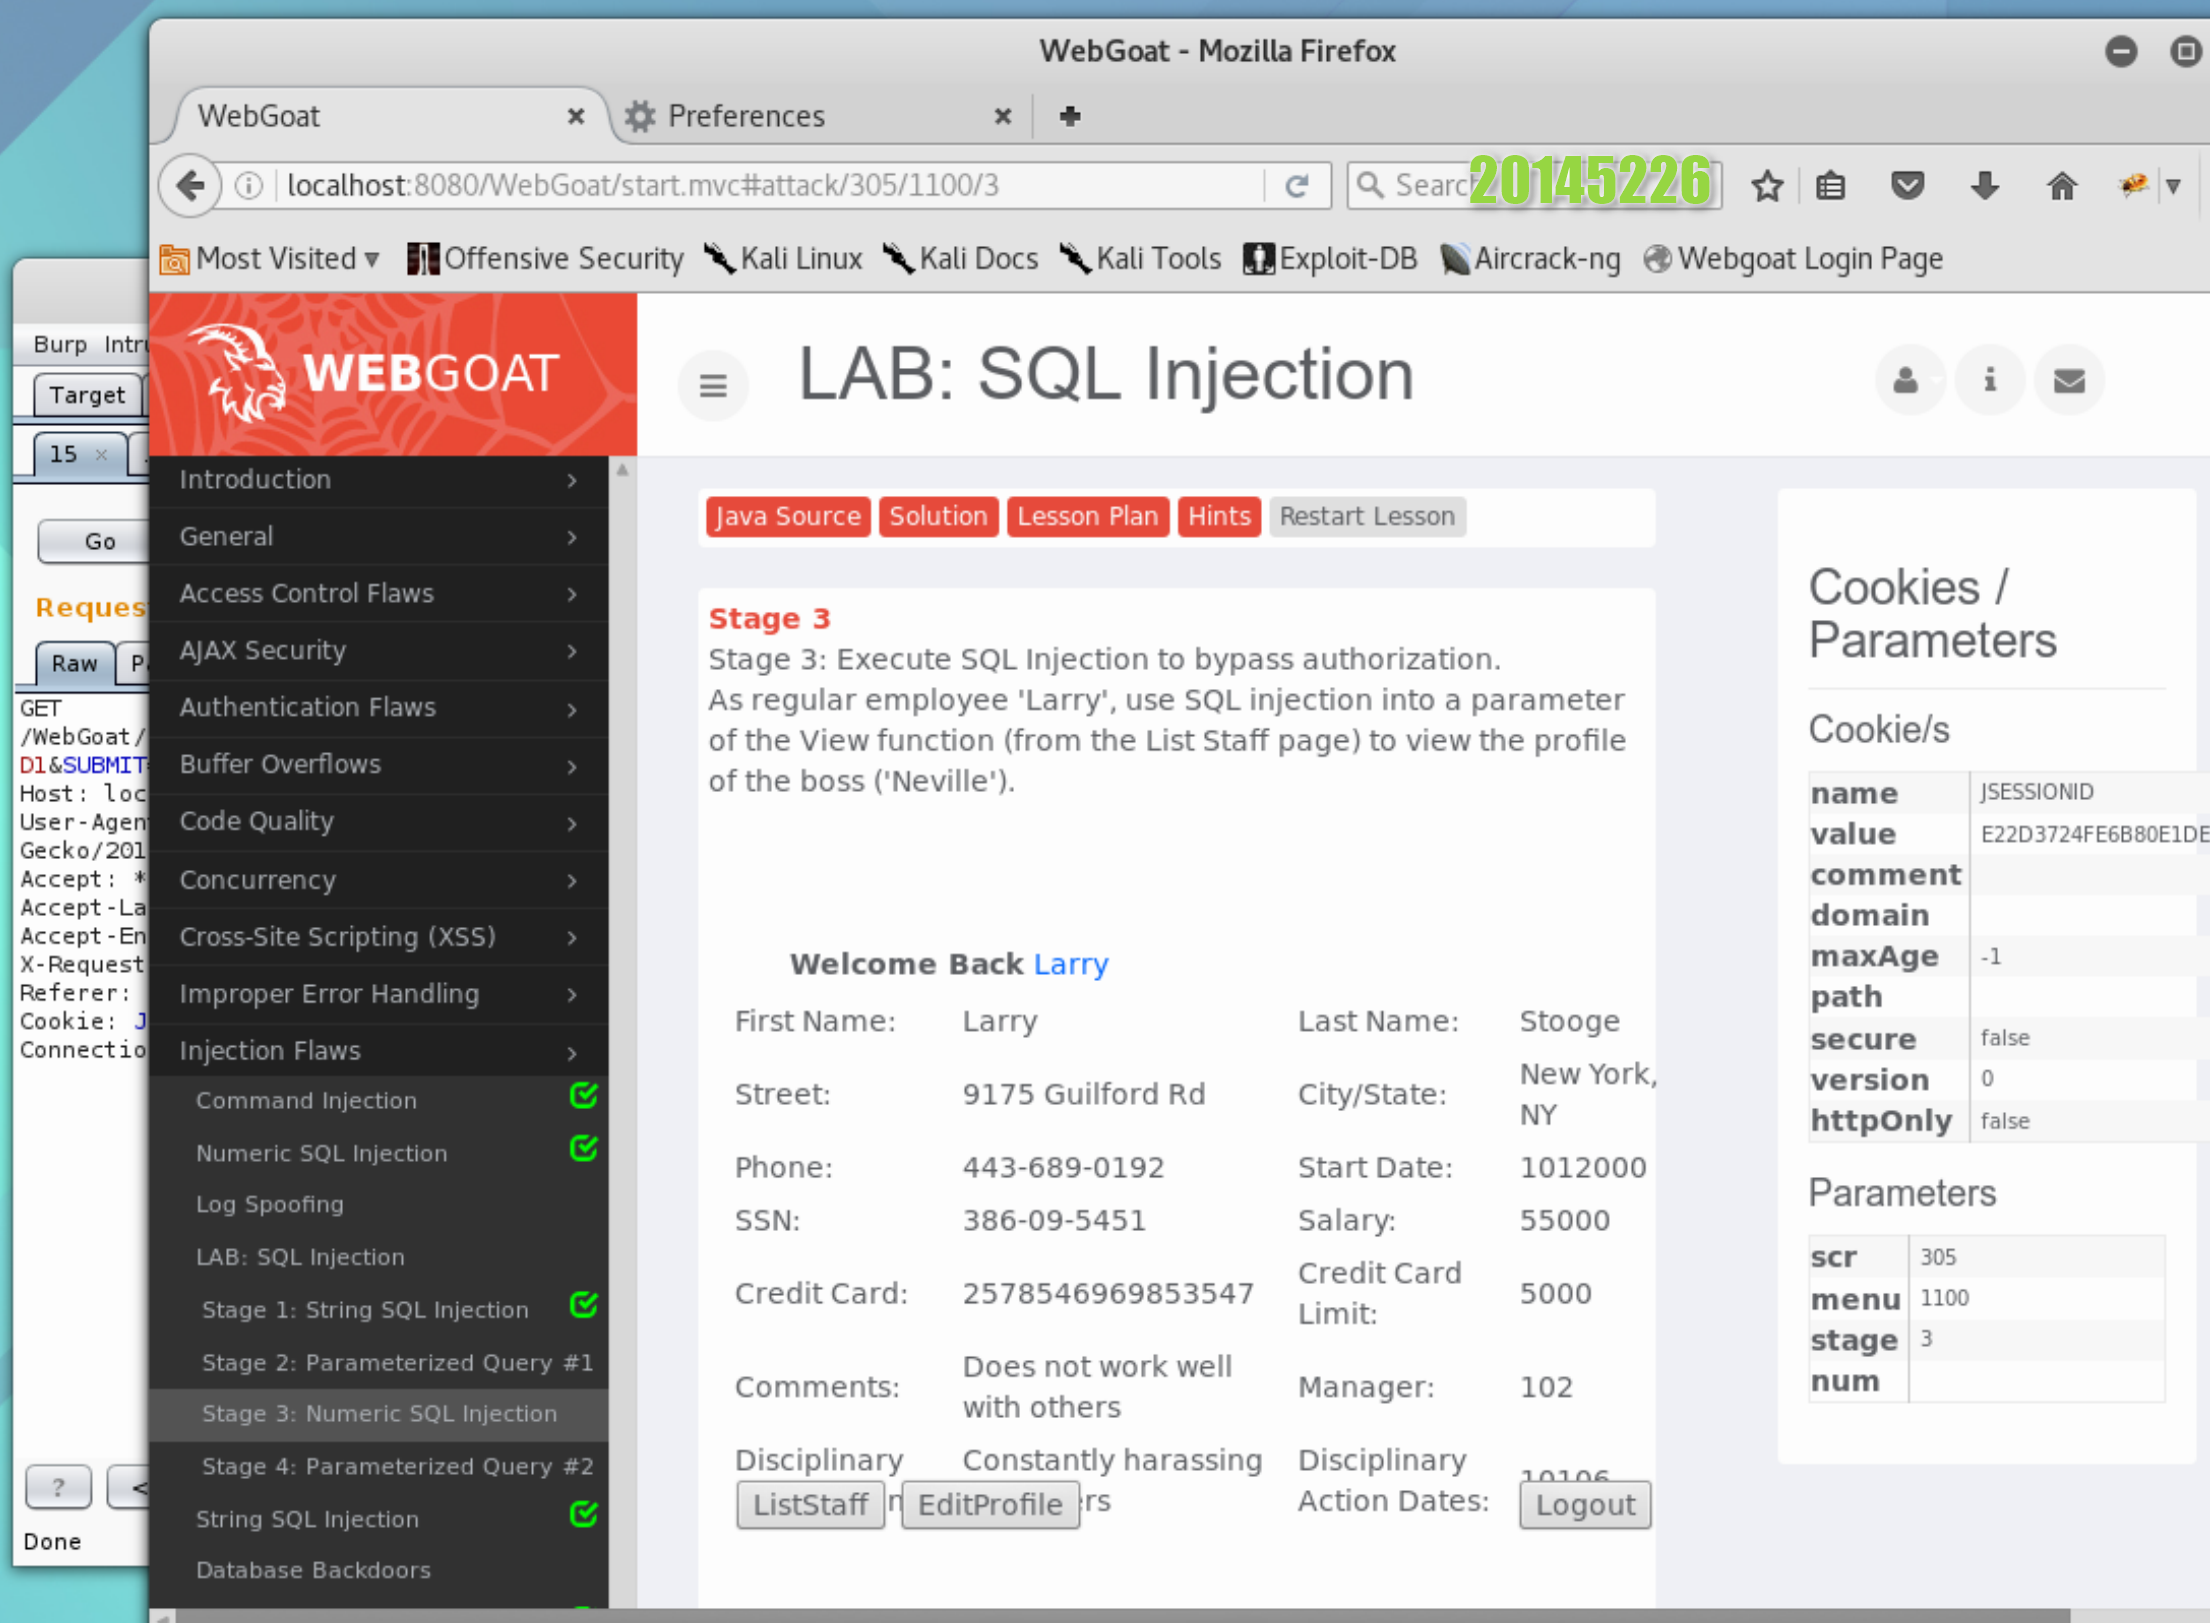This screenshot has width=2210, height=1623.
Task: Open the bookmarks list icon
Action: (x=1830, y=185)
